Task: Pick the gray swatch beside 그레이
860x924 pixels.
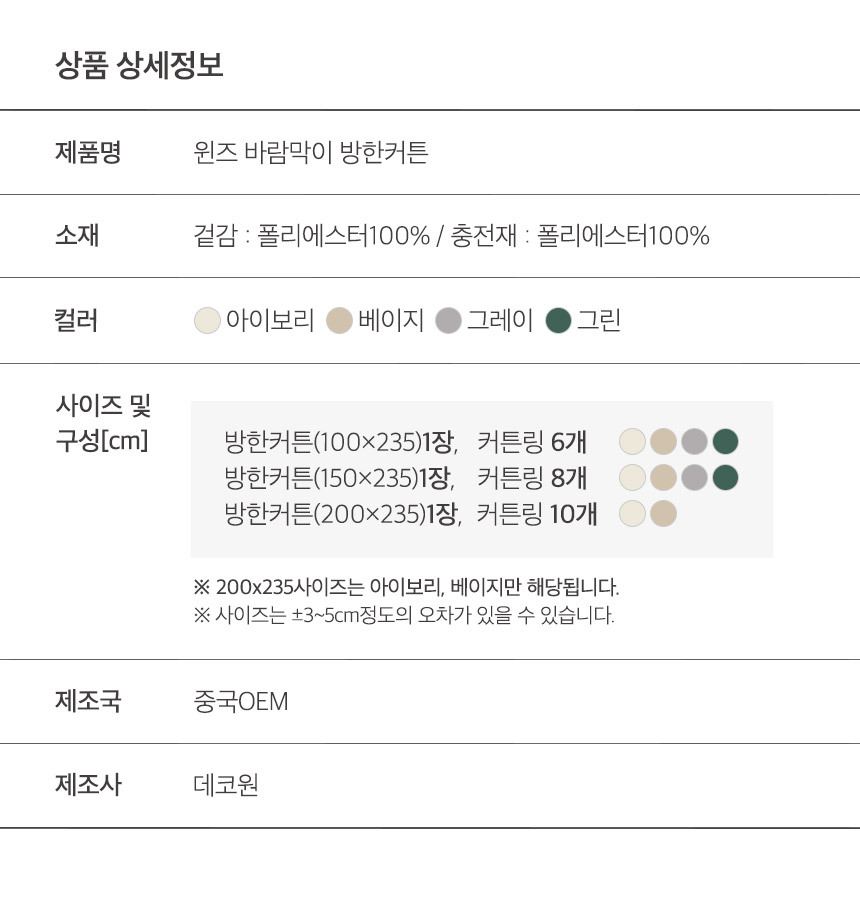Action: (x=449, y=321)
